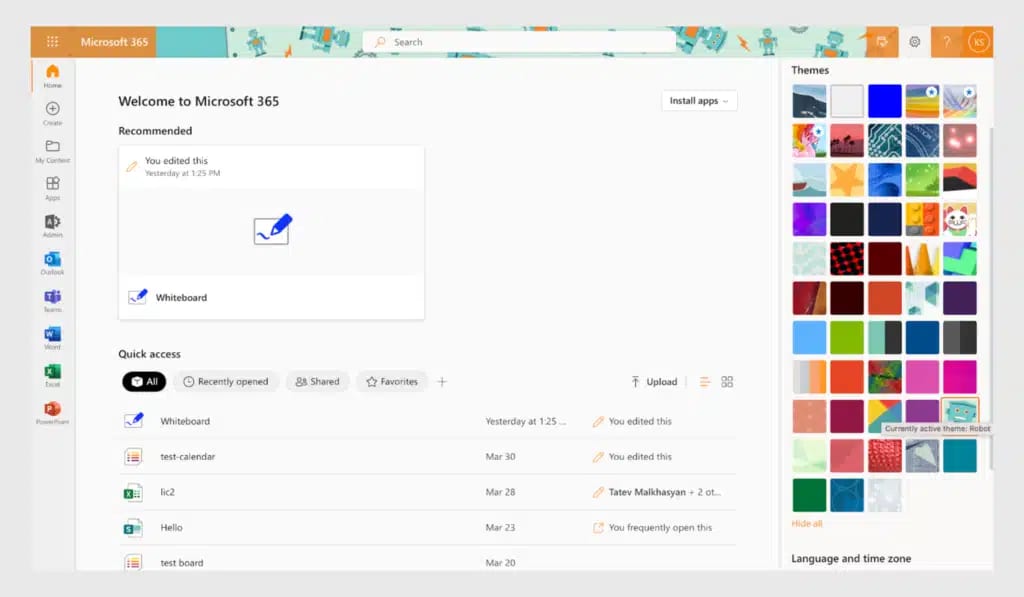Select the dark green theme swatch
Viewport: 1024px width, 597px height.
coord(809,494)
